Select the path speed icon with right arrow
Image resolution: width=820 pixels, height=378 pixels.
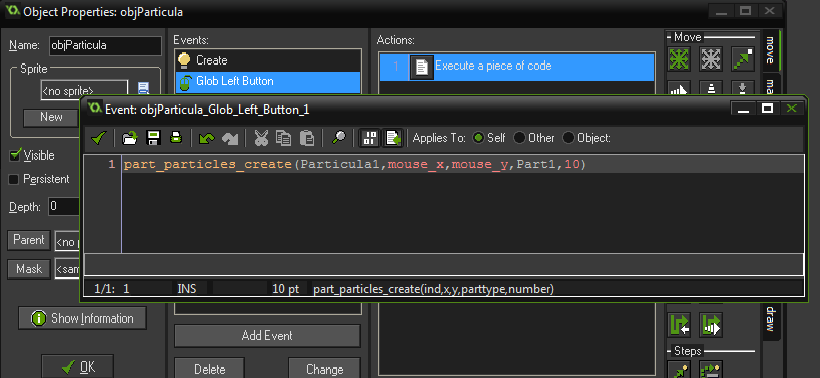(x=711, y=324)
